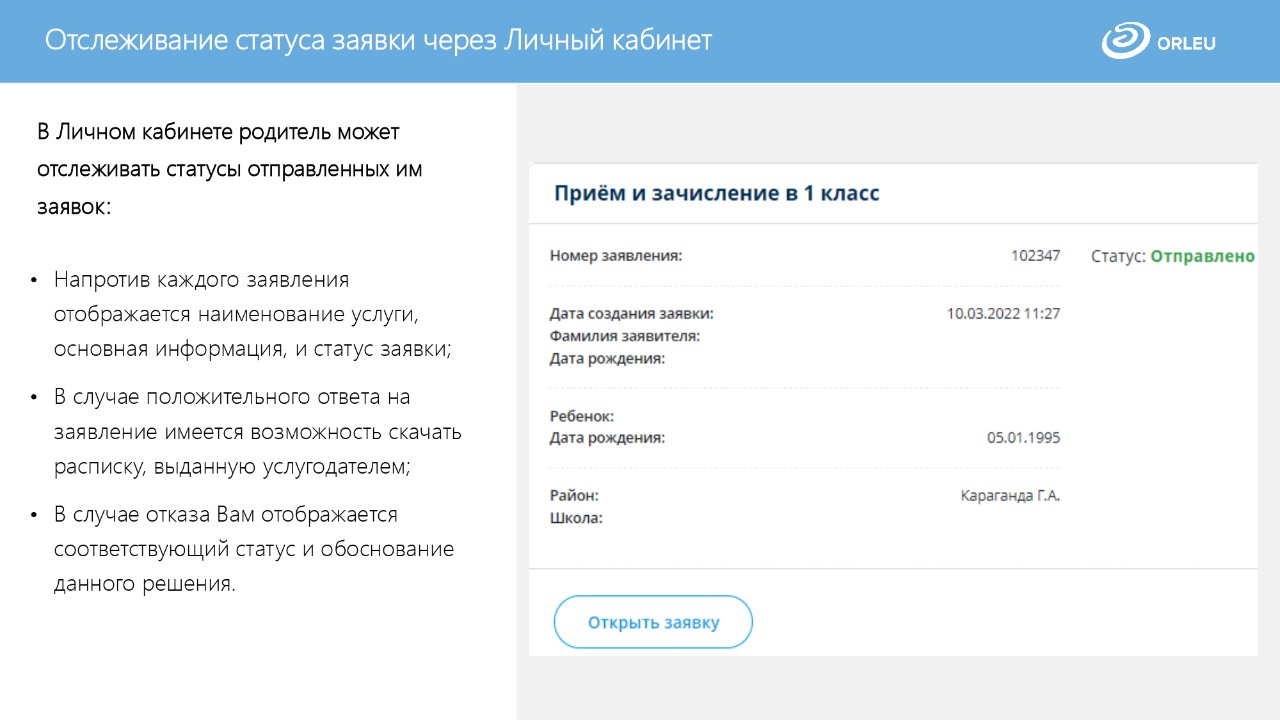
Task: Click the first bullet starting 'Напротив каждого заявления'
Action: (252, 314)
